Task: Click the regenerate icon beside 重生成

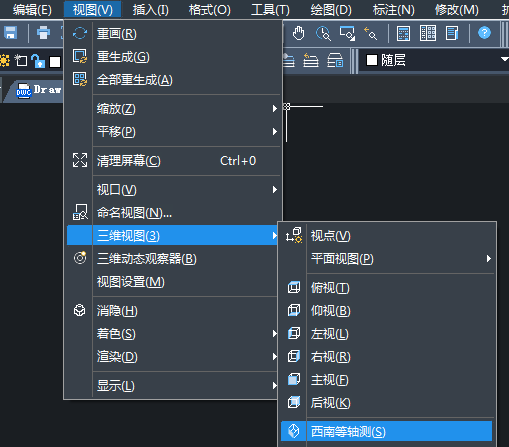Action: click(x=80, y=56)
